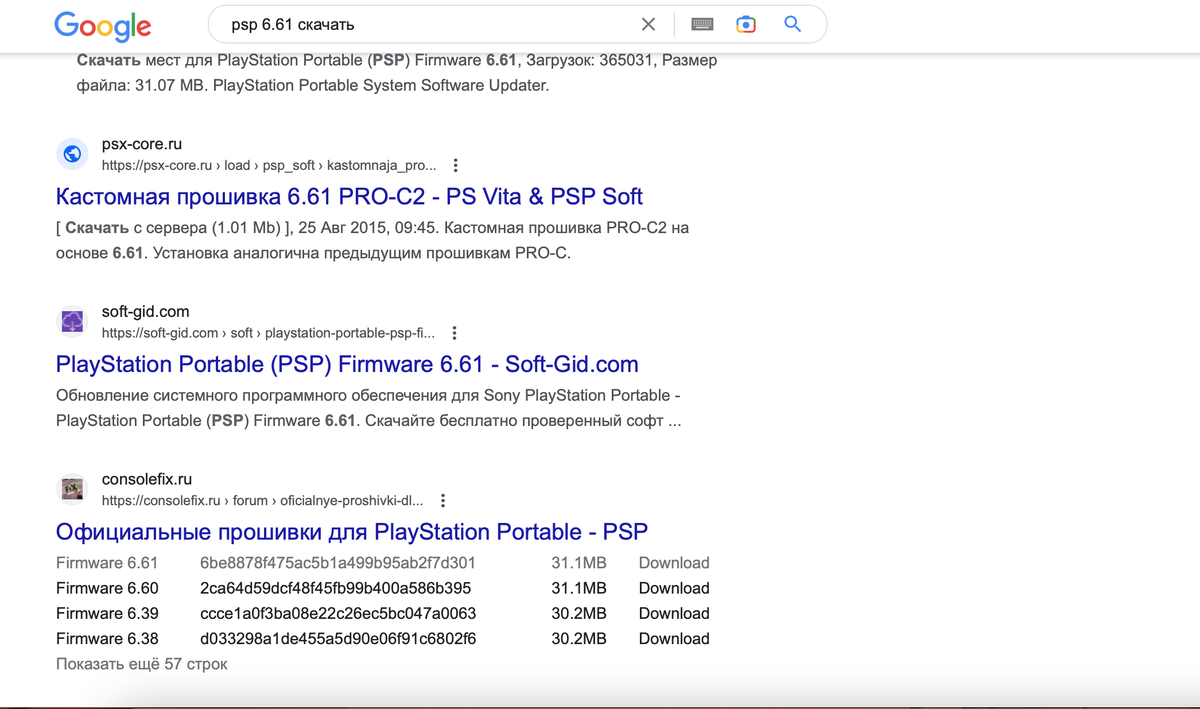1200x709 pixels.
Task: Click soft-gid.com purple favicon
Action: pos(72,322)
